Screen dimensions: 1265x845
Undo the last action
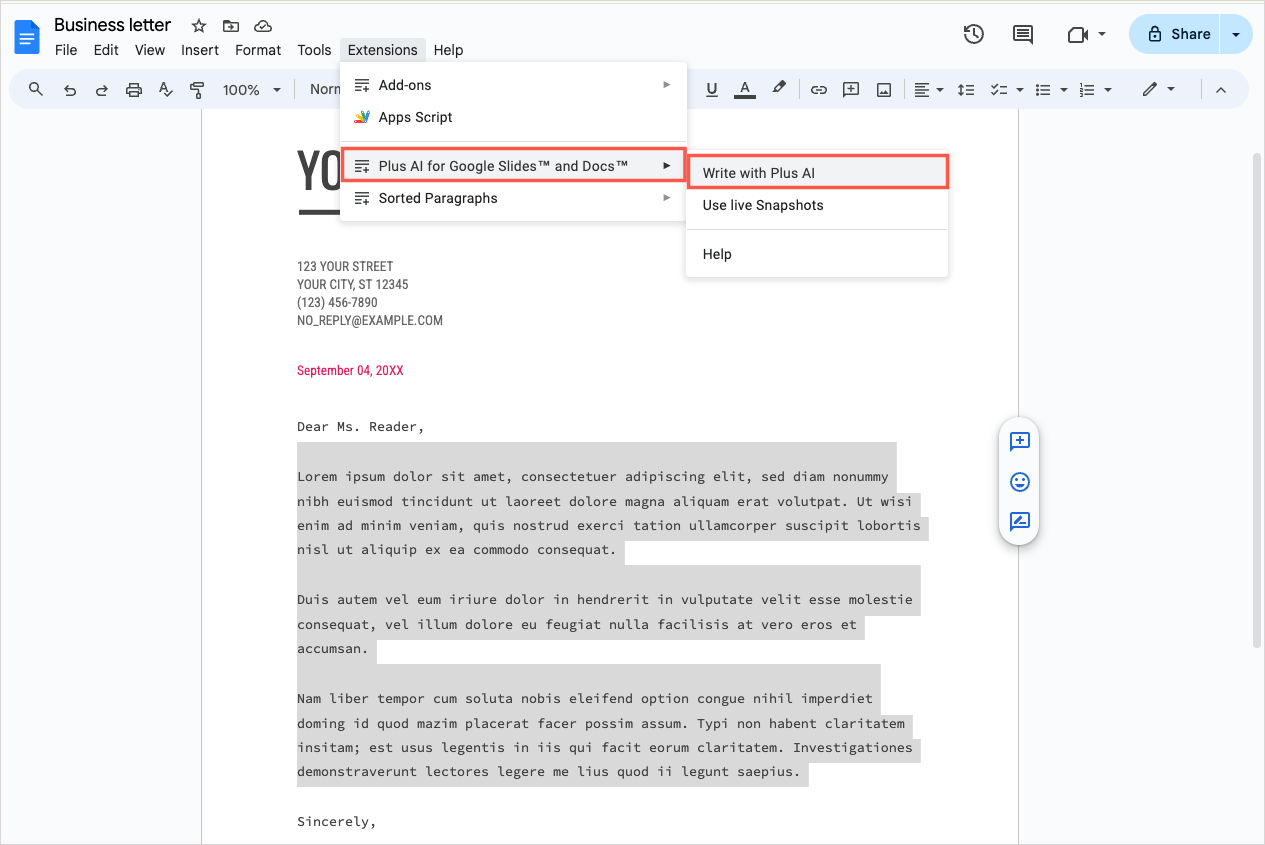[x=69, y=90]
